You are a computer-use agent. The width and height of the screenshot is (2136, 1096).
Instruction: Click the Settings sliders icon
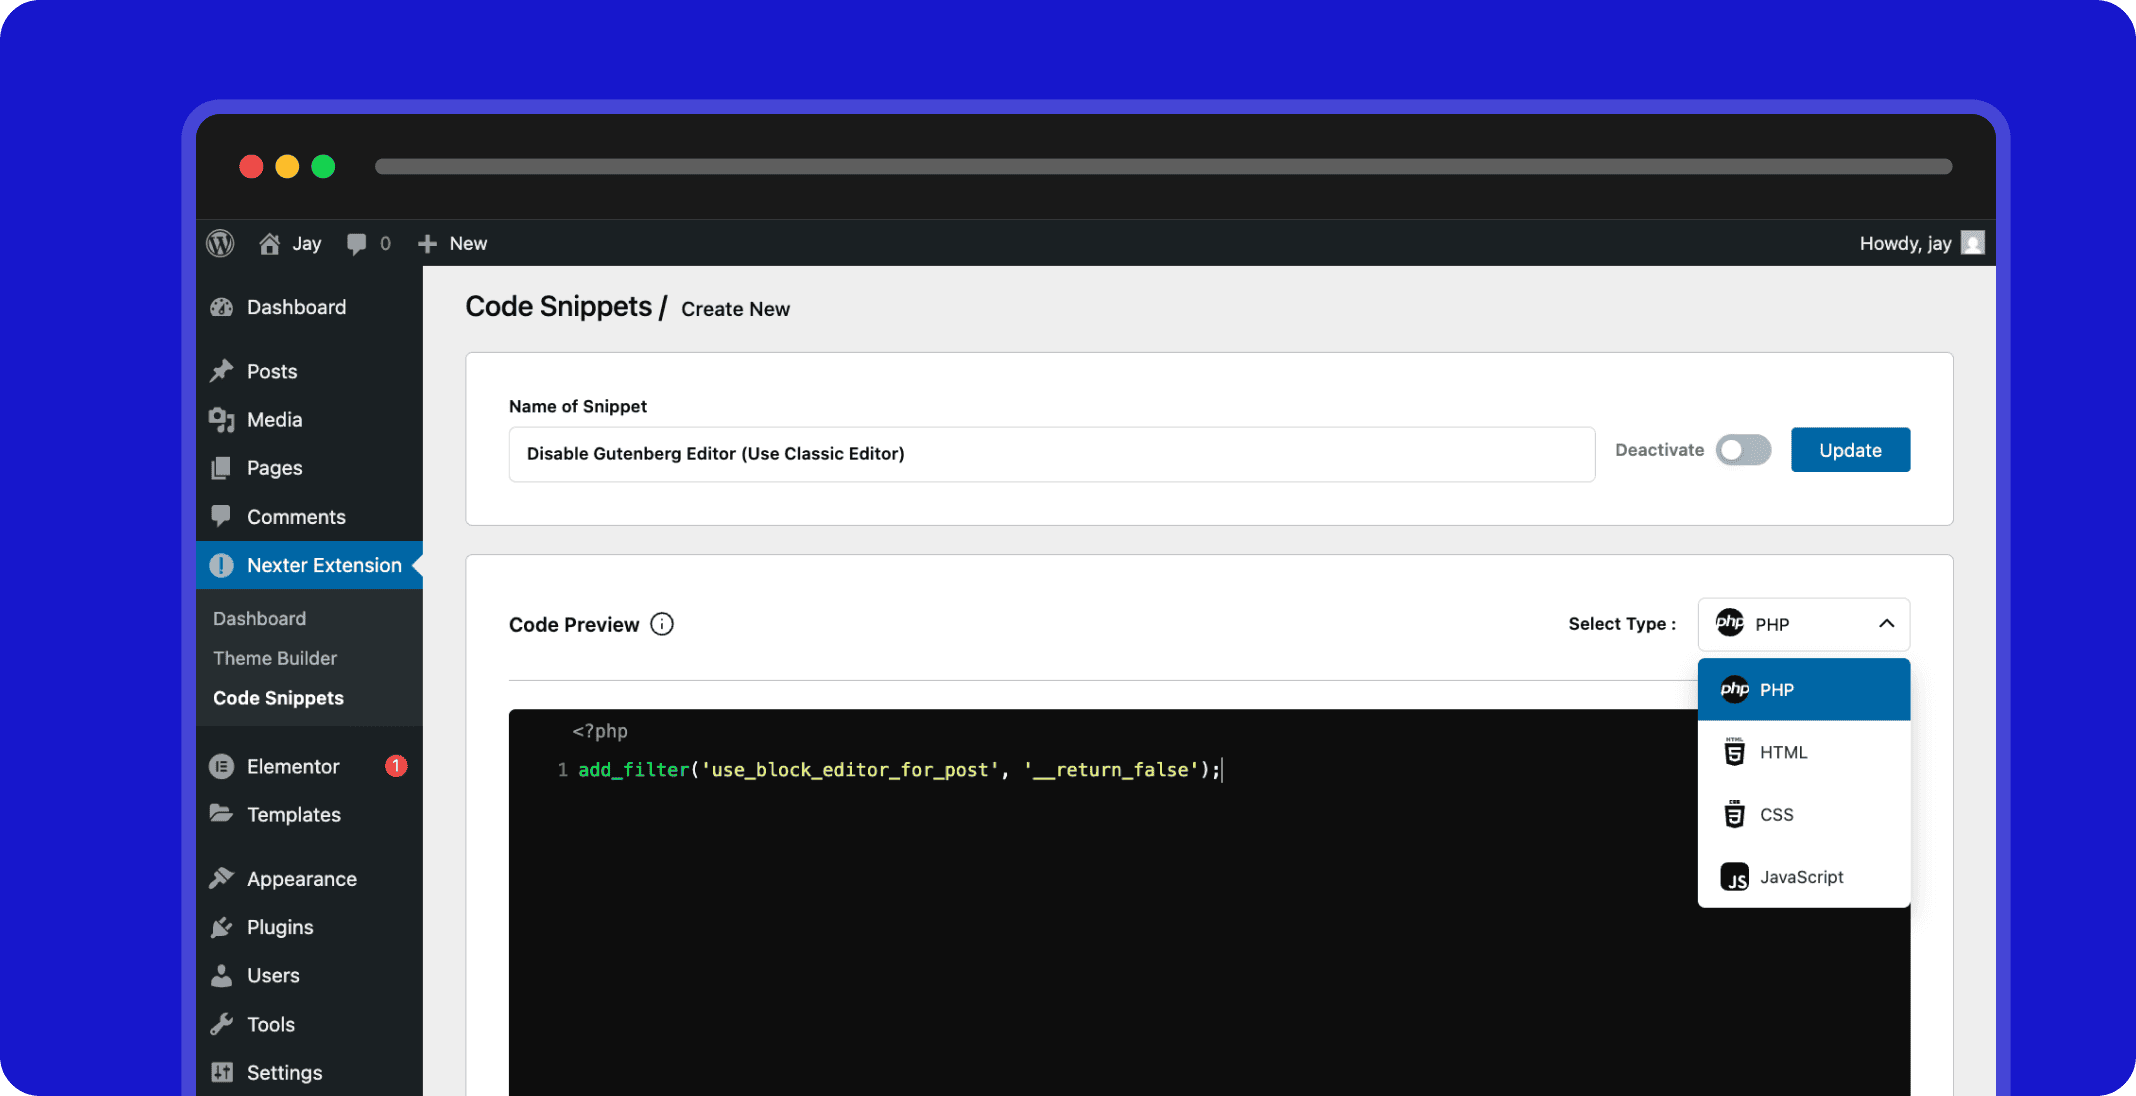point(221,1072)
